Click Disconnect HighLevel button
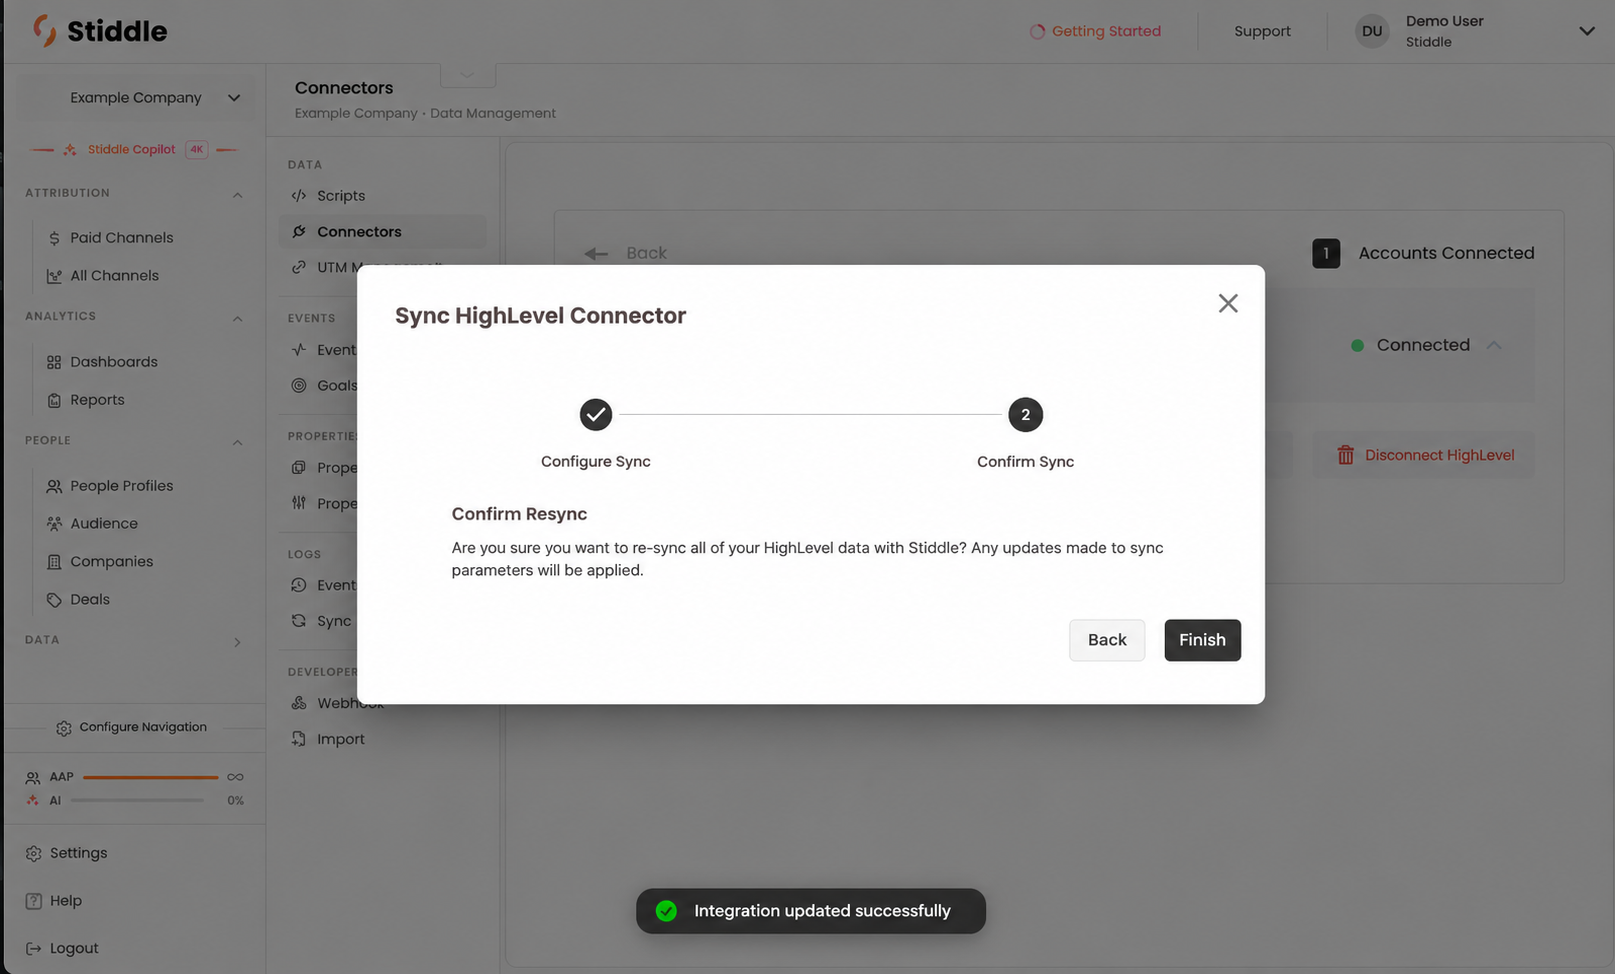Viewport: 1615px width, 974px height. [1424, 455]
